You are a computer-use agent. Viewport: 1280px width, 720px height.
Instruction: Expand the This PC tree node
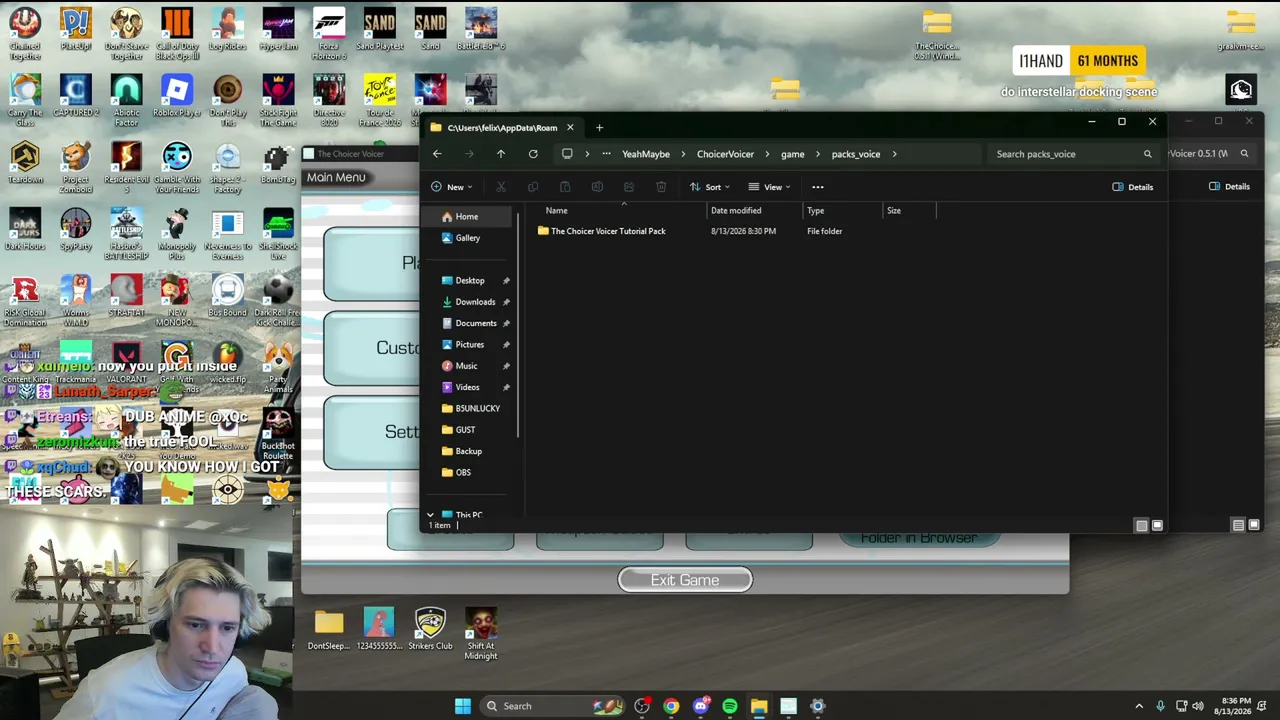point(430,515)
